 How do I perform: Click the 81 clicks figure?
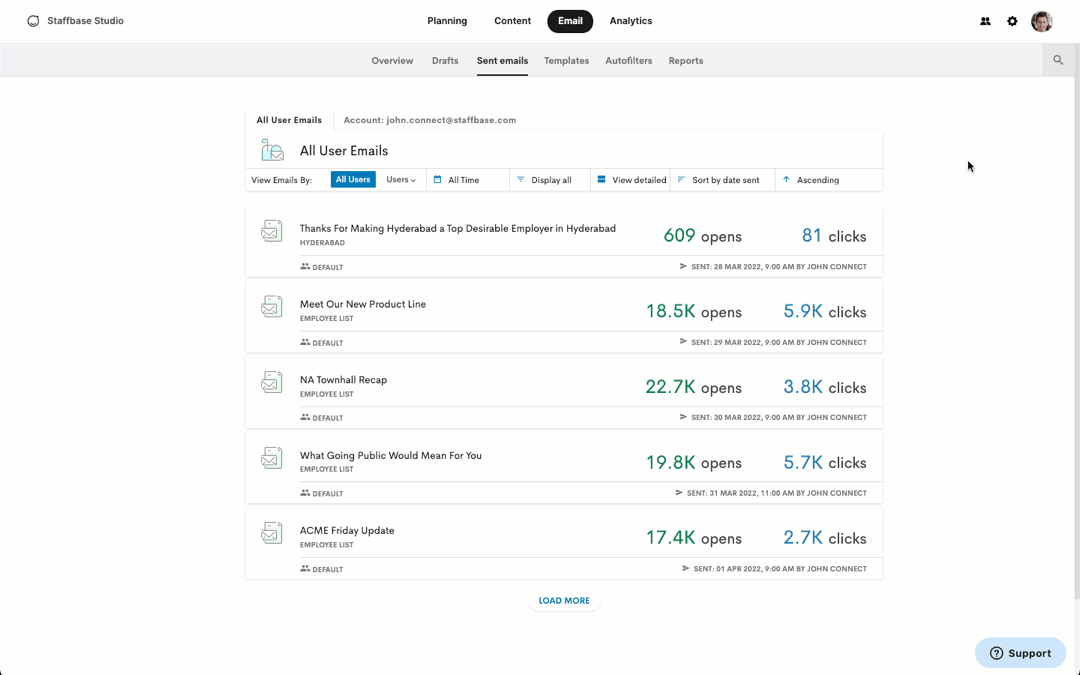point(834,236)
